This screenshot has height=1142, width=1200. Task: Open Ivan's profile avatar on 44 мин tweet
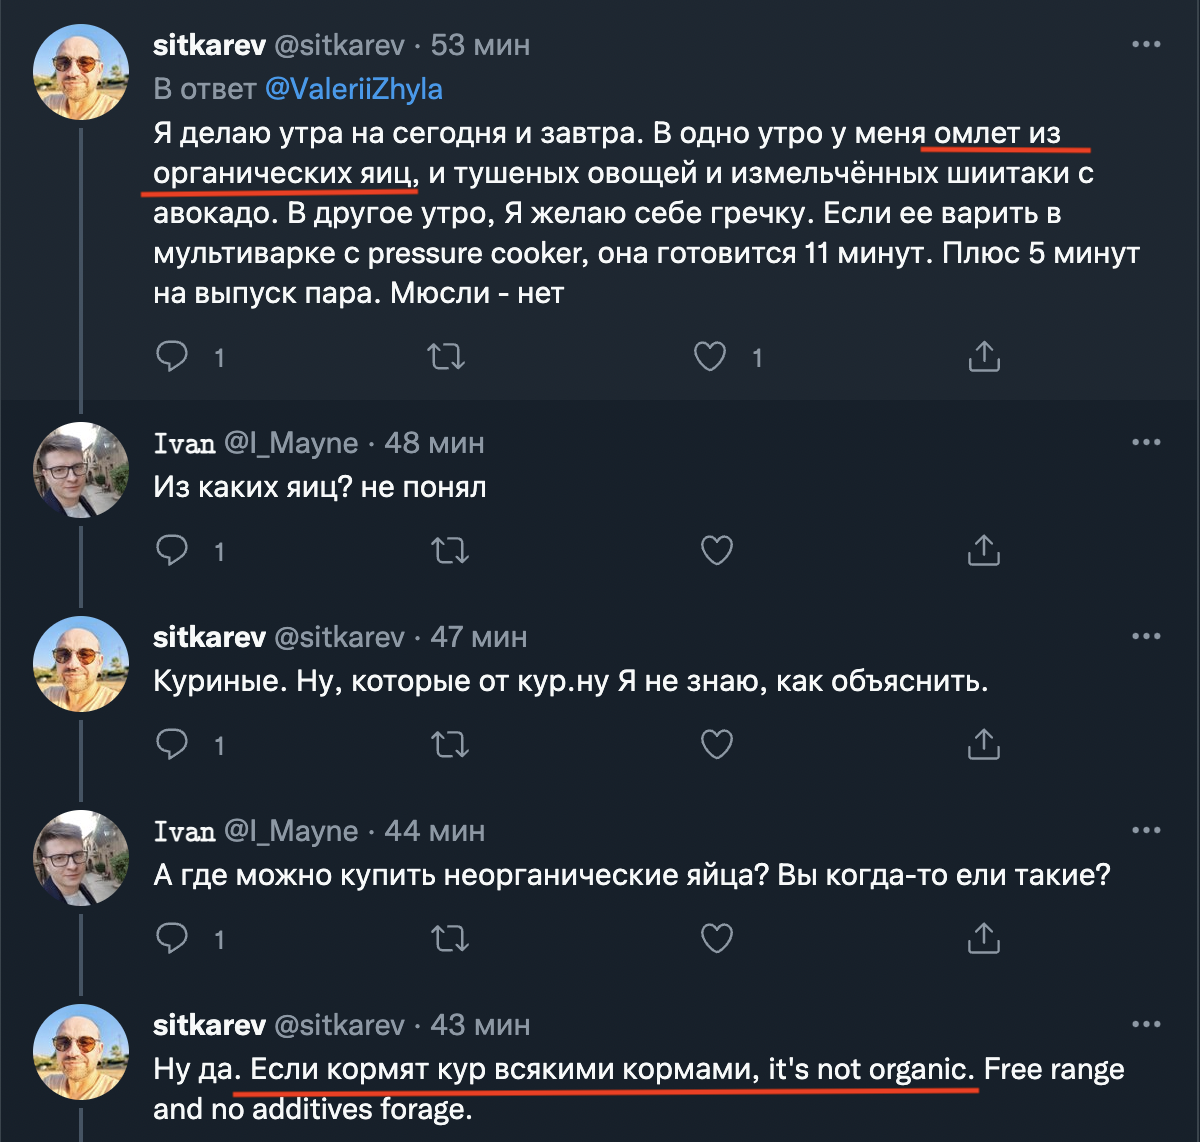[x=81, y=857]
